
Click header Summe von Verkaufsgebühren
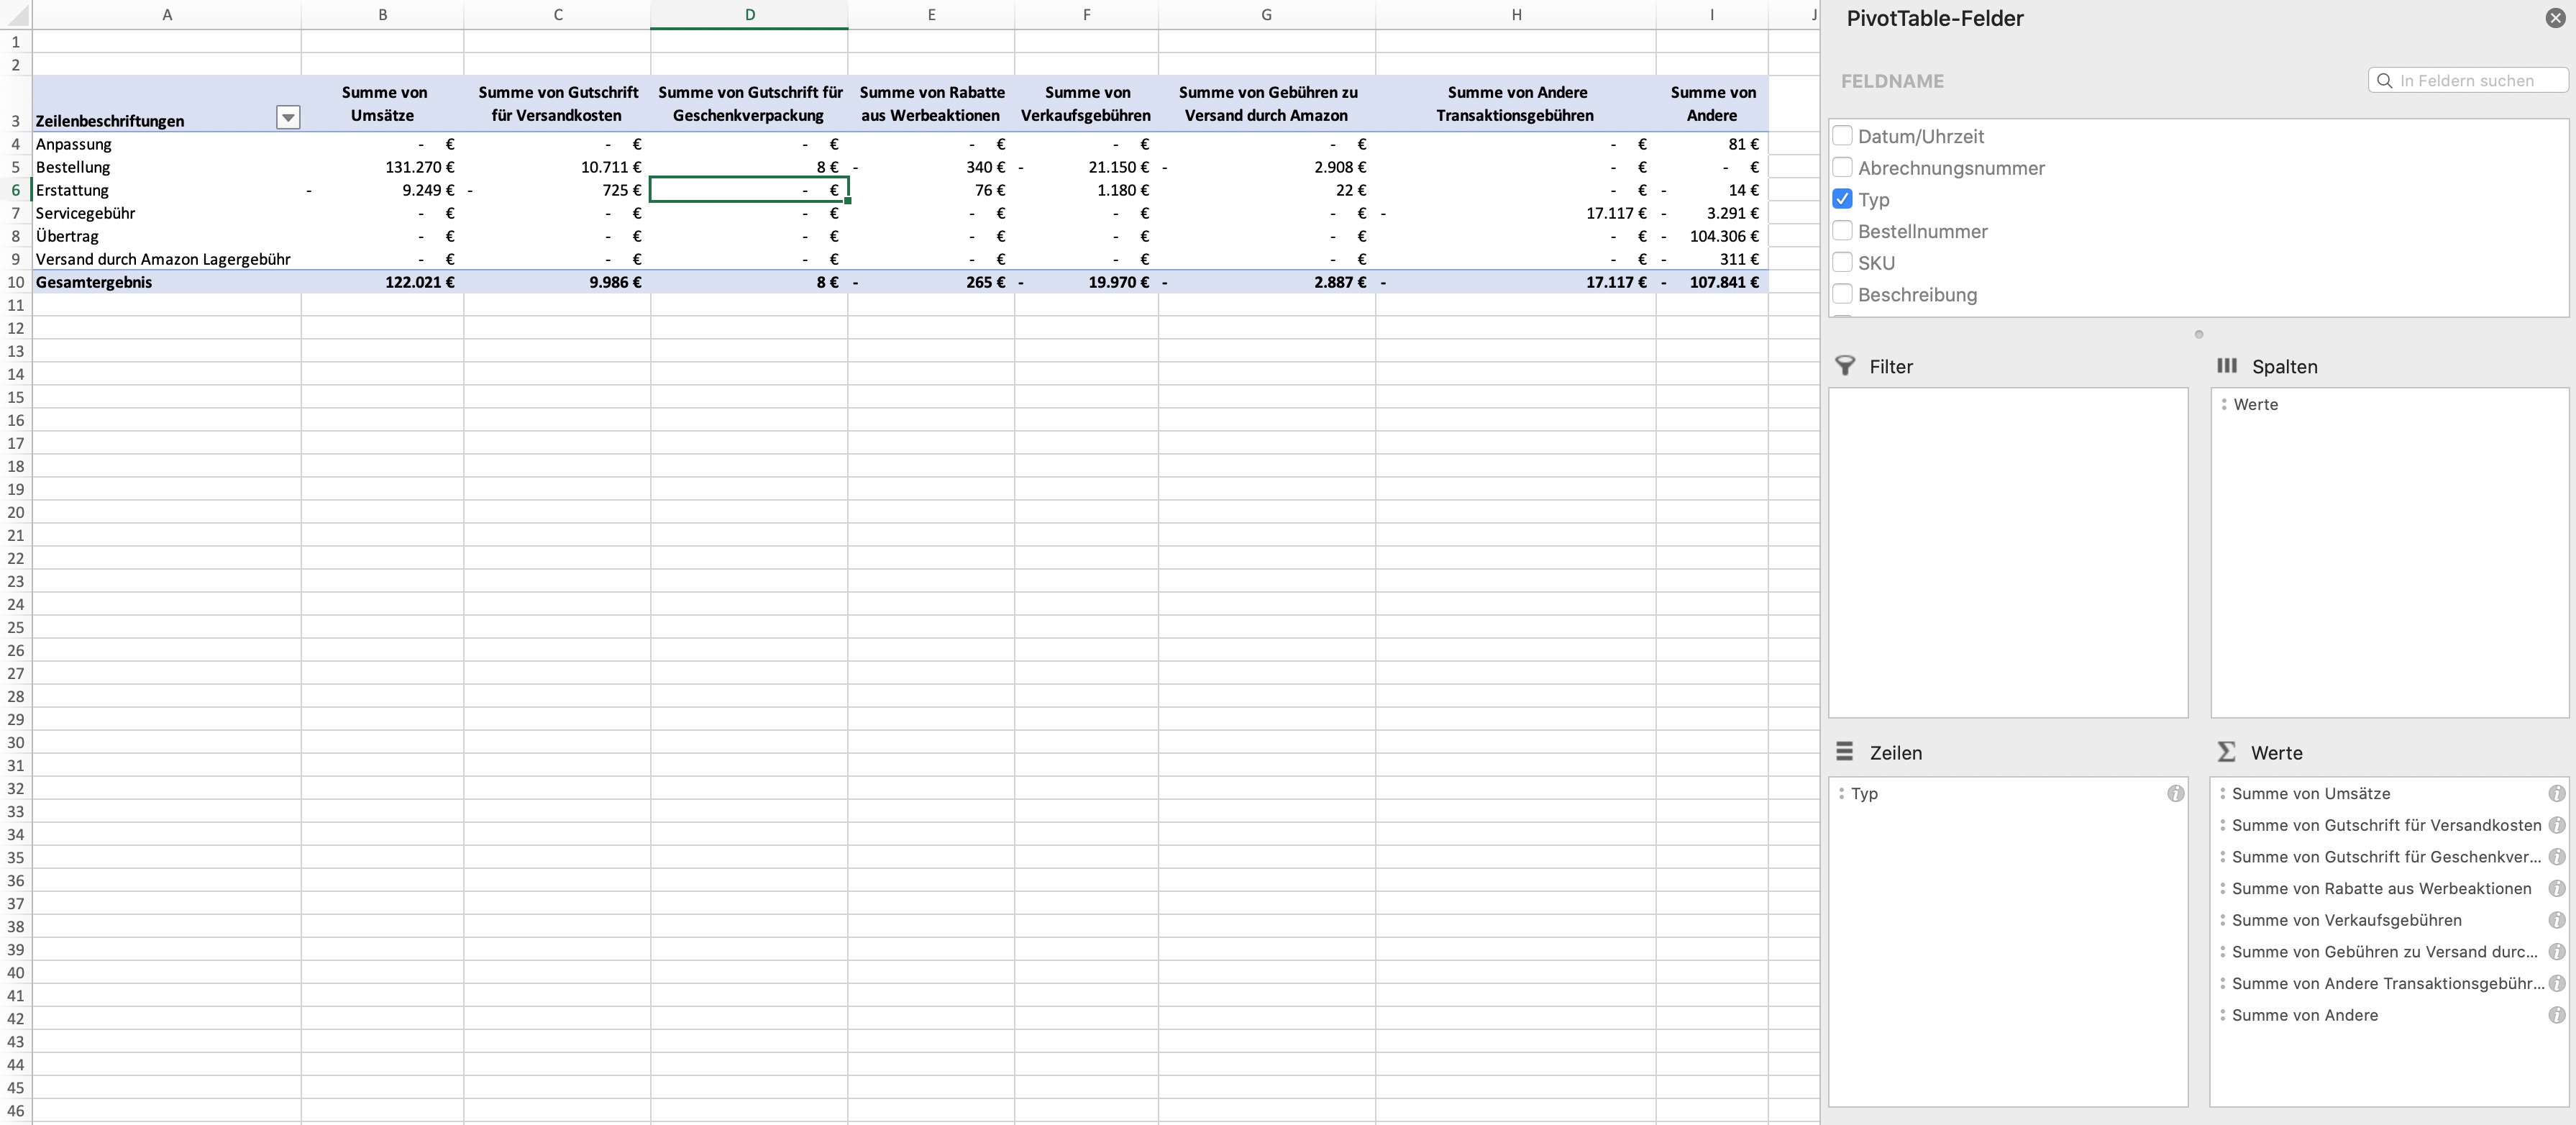[1086, 103]
